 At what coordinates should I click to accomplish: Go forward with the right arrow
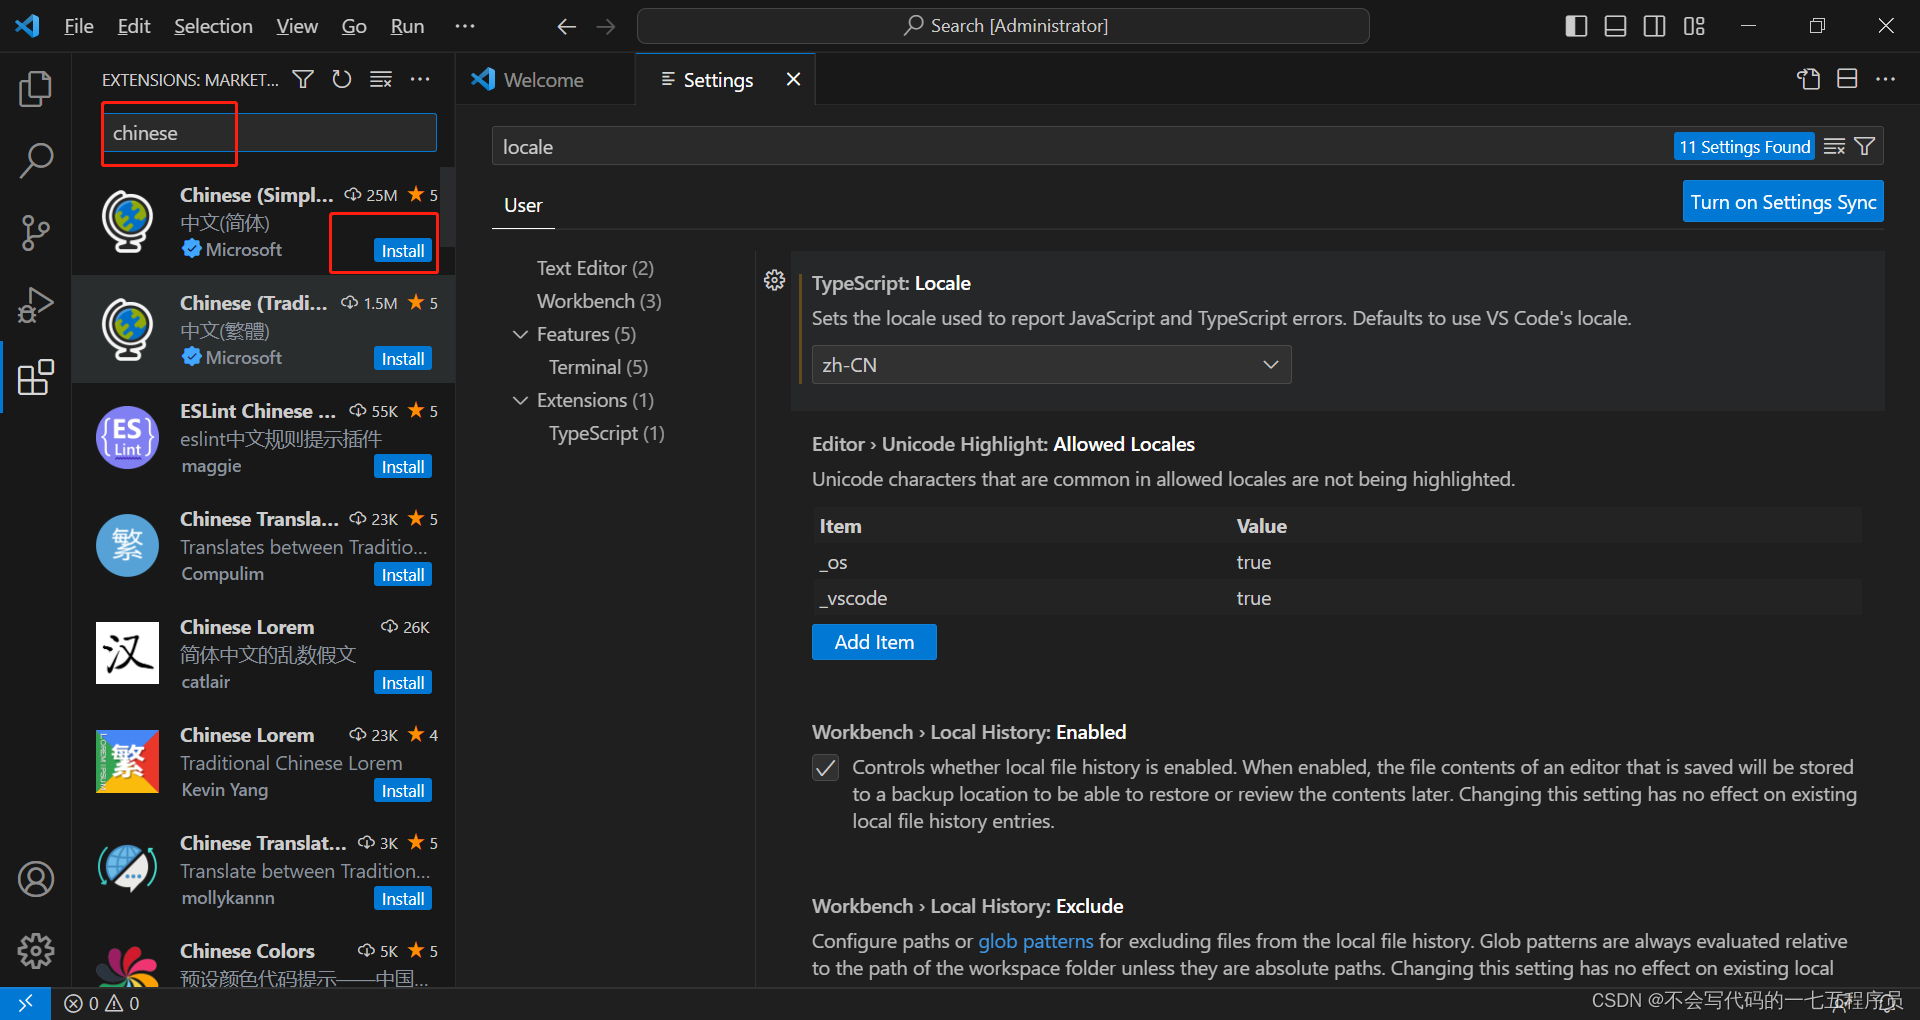point(606,26)
